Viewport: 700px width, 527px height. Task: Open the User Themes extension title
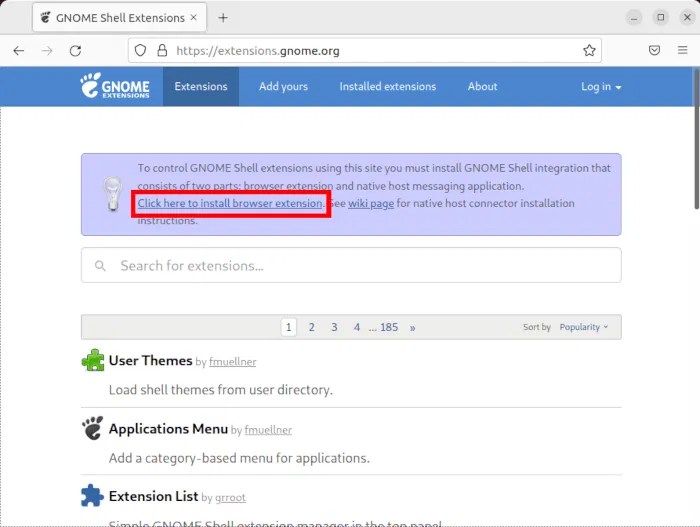150,360
